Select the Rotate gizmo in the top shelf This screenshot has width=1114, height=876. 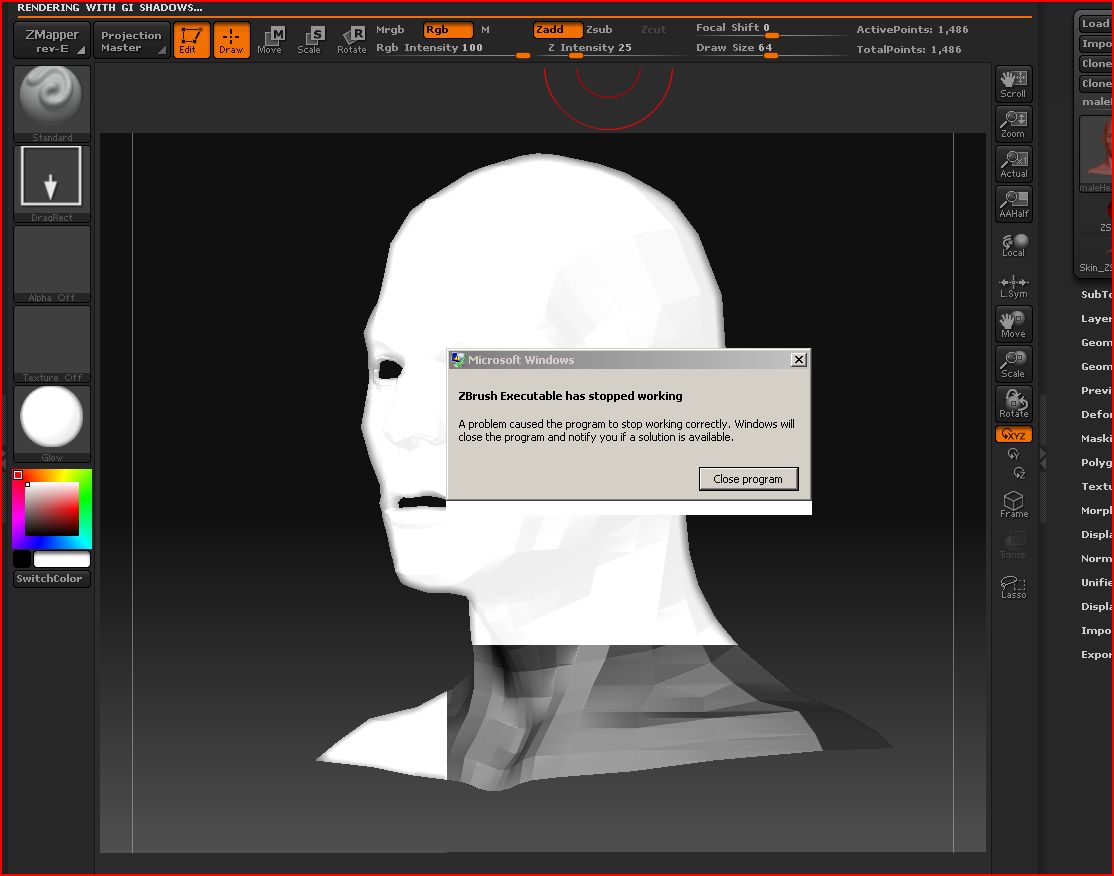point(352,40)
